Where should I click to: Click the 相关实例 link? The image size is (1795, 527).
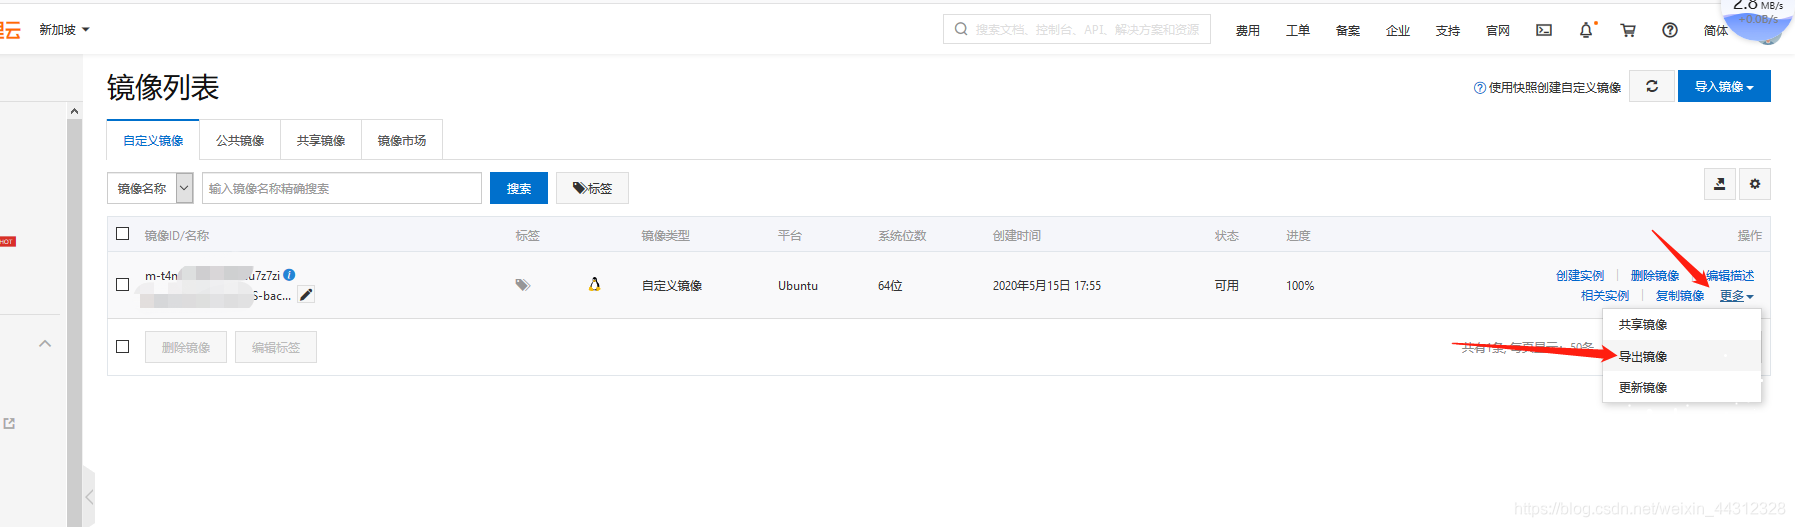(x=1605, y=296)
